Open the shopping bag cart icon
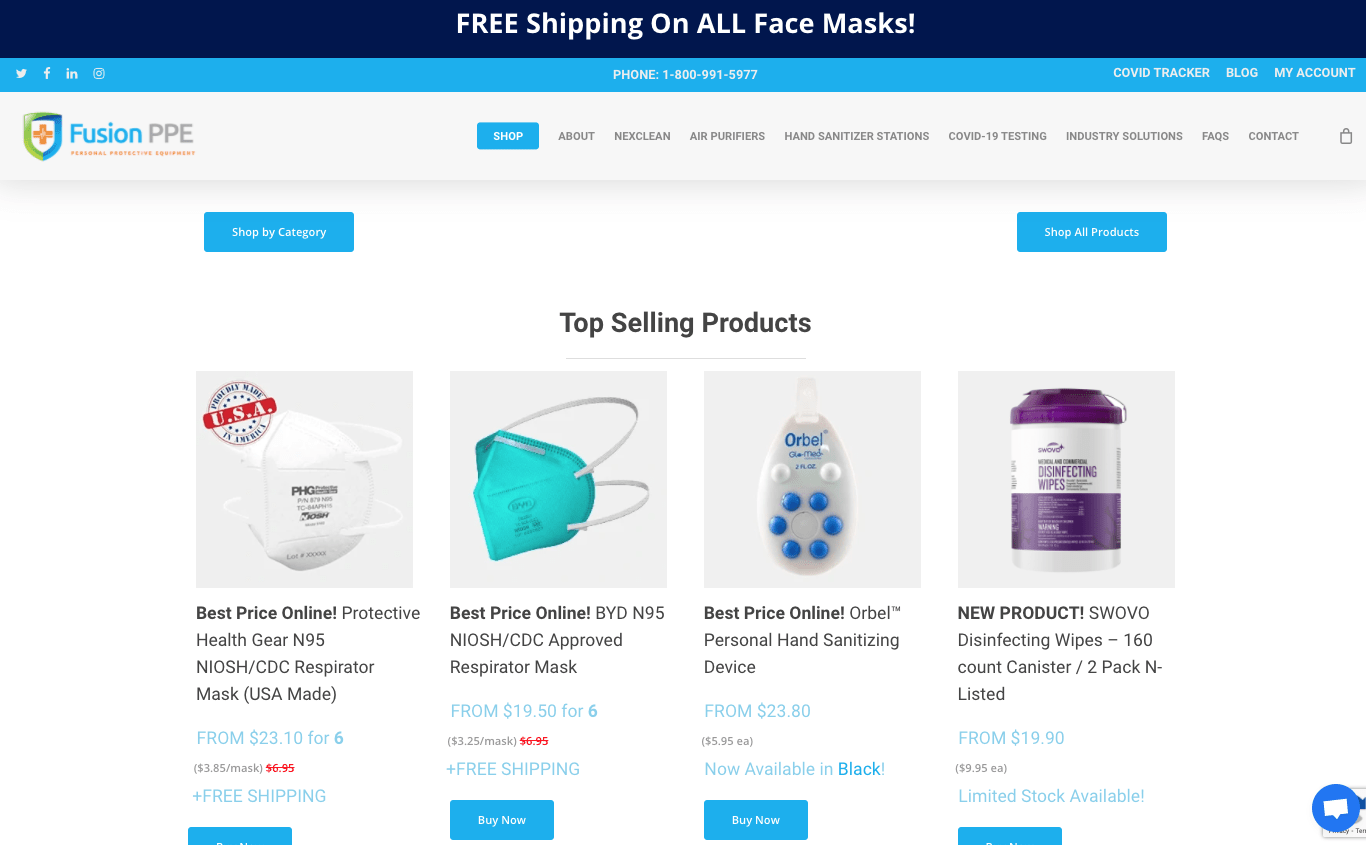This screenshot has height=845, width=1366. (1346, 136)
